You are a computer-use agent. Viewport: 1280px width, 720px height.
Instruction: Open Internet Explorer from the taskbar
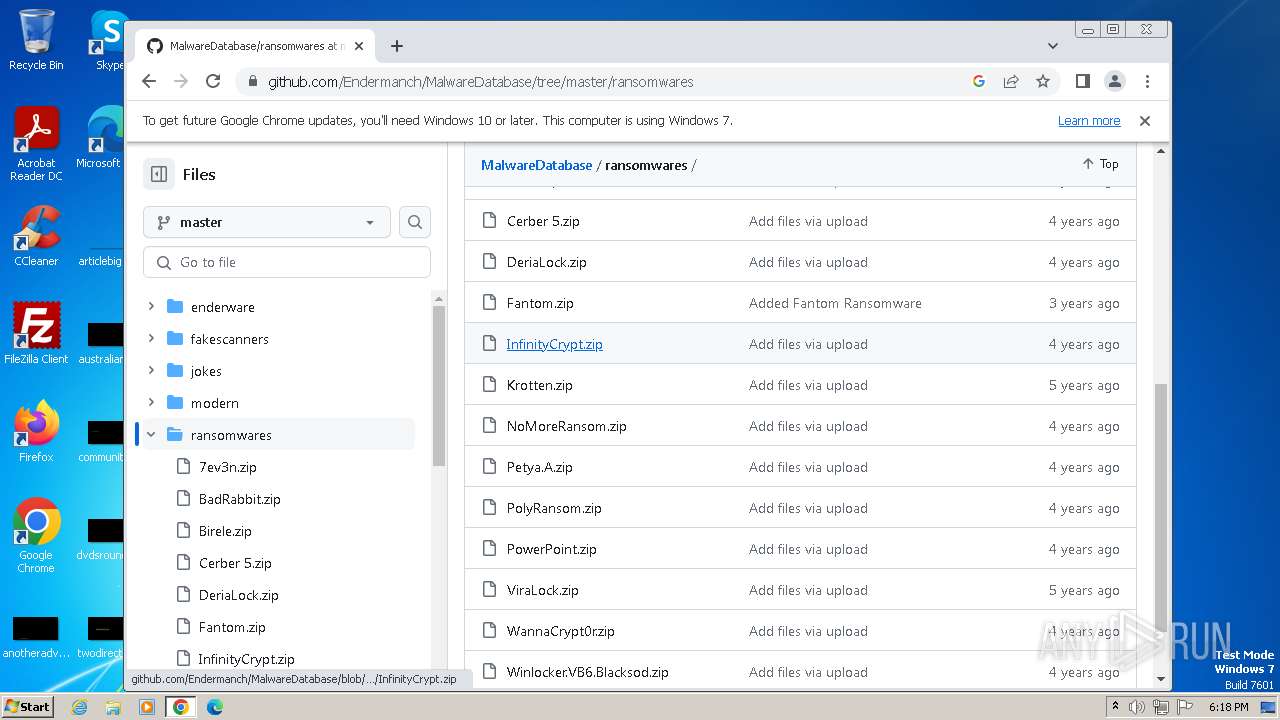[79, 707]
